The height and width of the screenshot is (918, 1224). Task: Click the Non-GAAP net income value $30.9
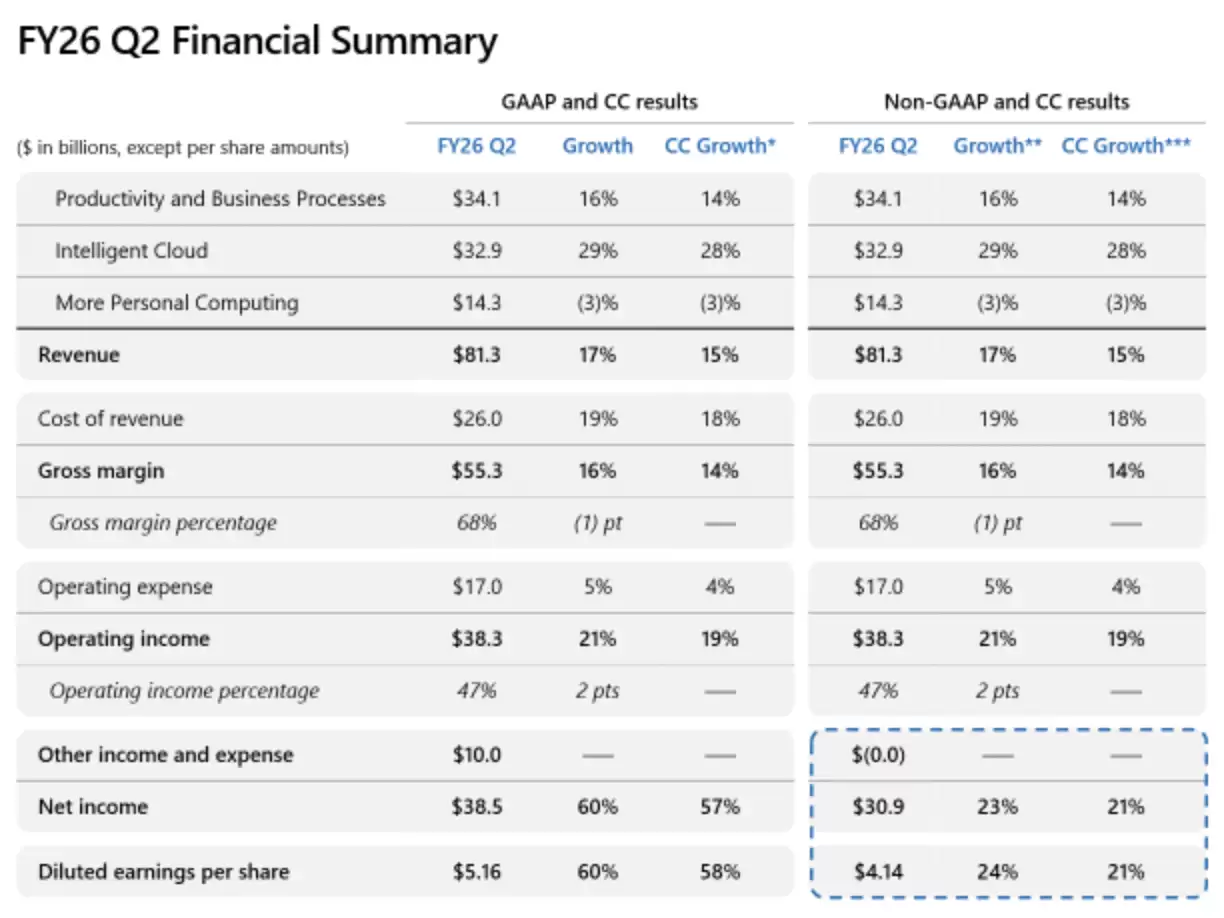(x=878, y=807)
